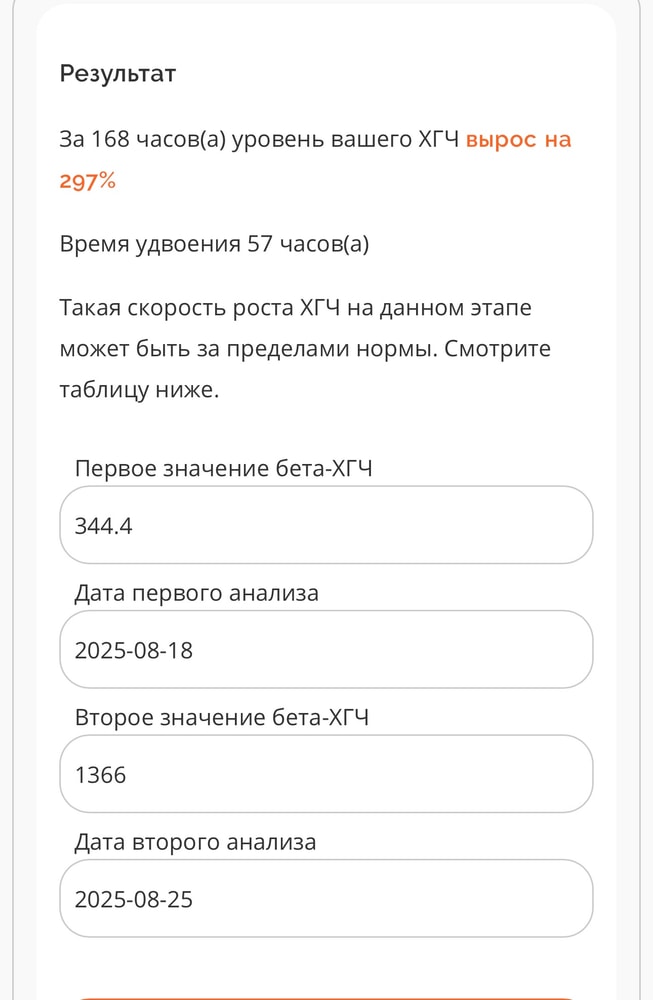Click the 'Второе значение бета-ХГЧ' label
The height and width of the screenshot is (1000, 653).
[222, 717]
